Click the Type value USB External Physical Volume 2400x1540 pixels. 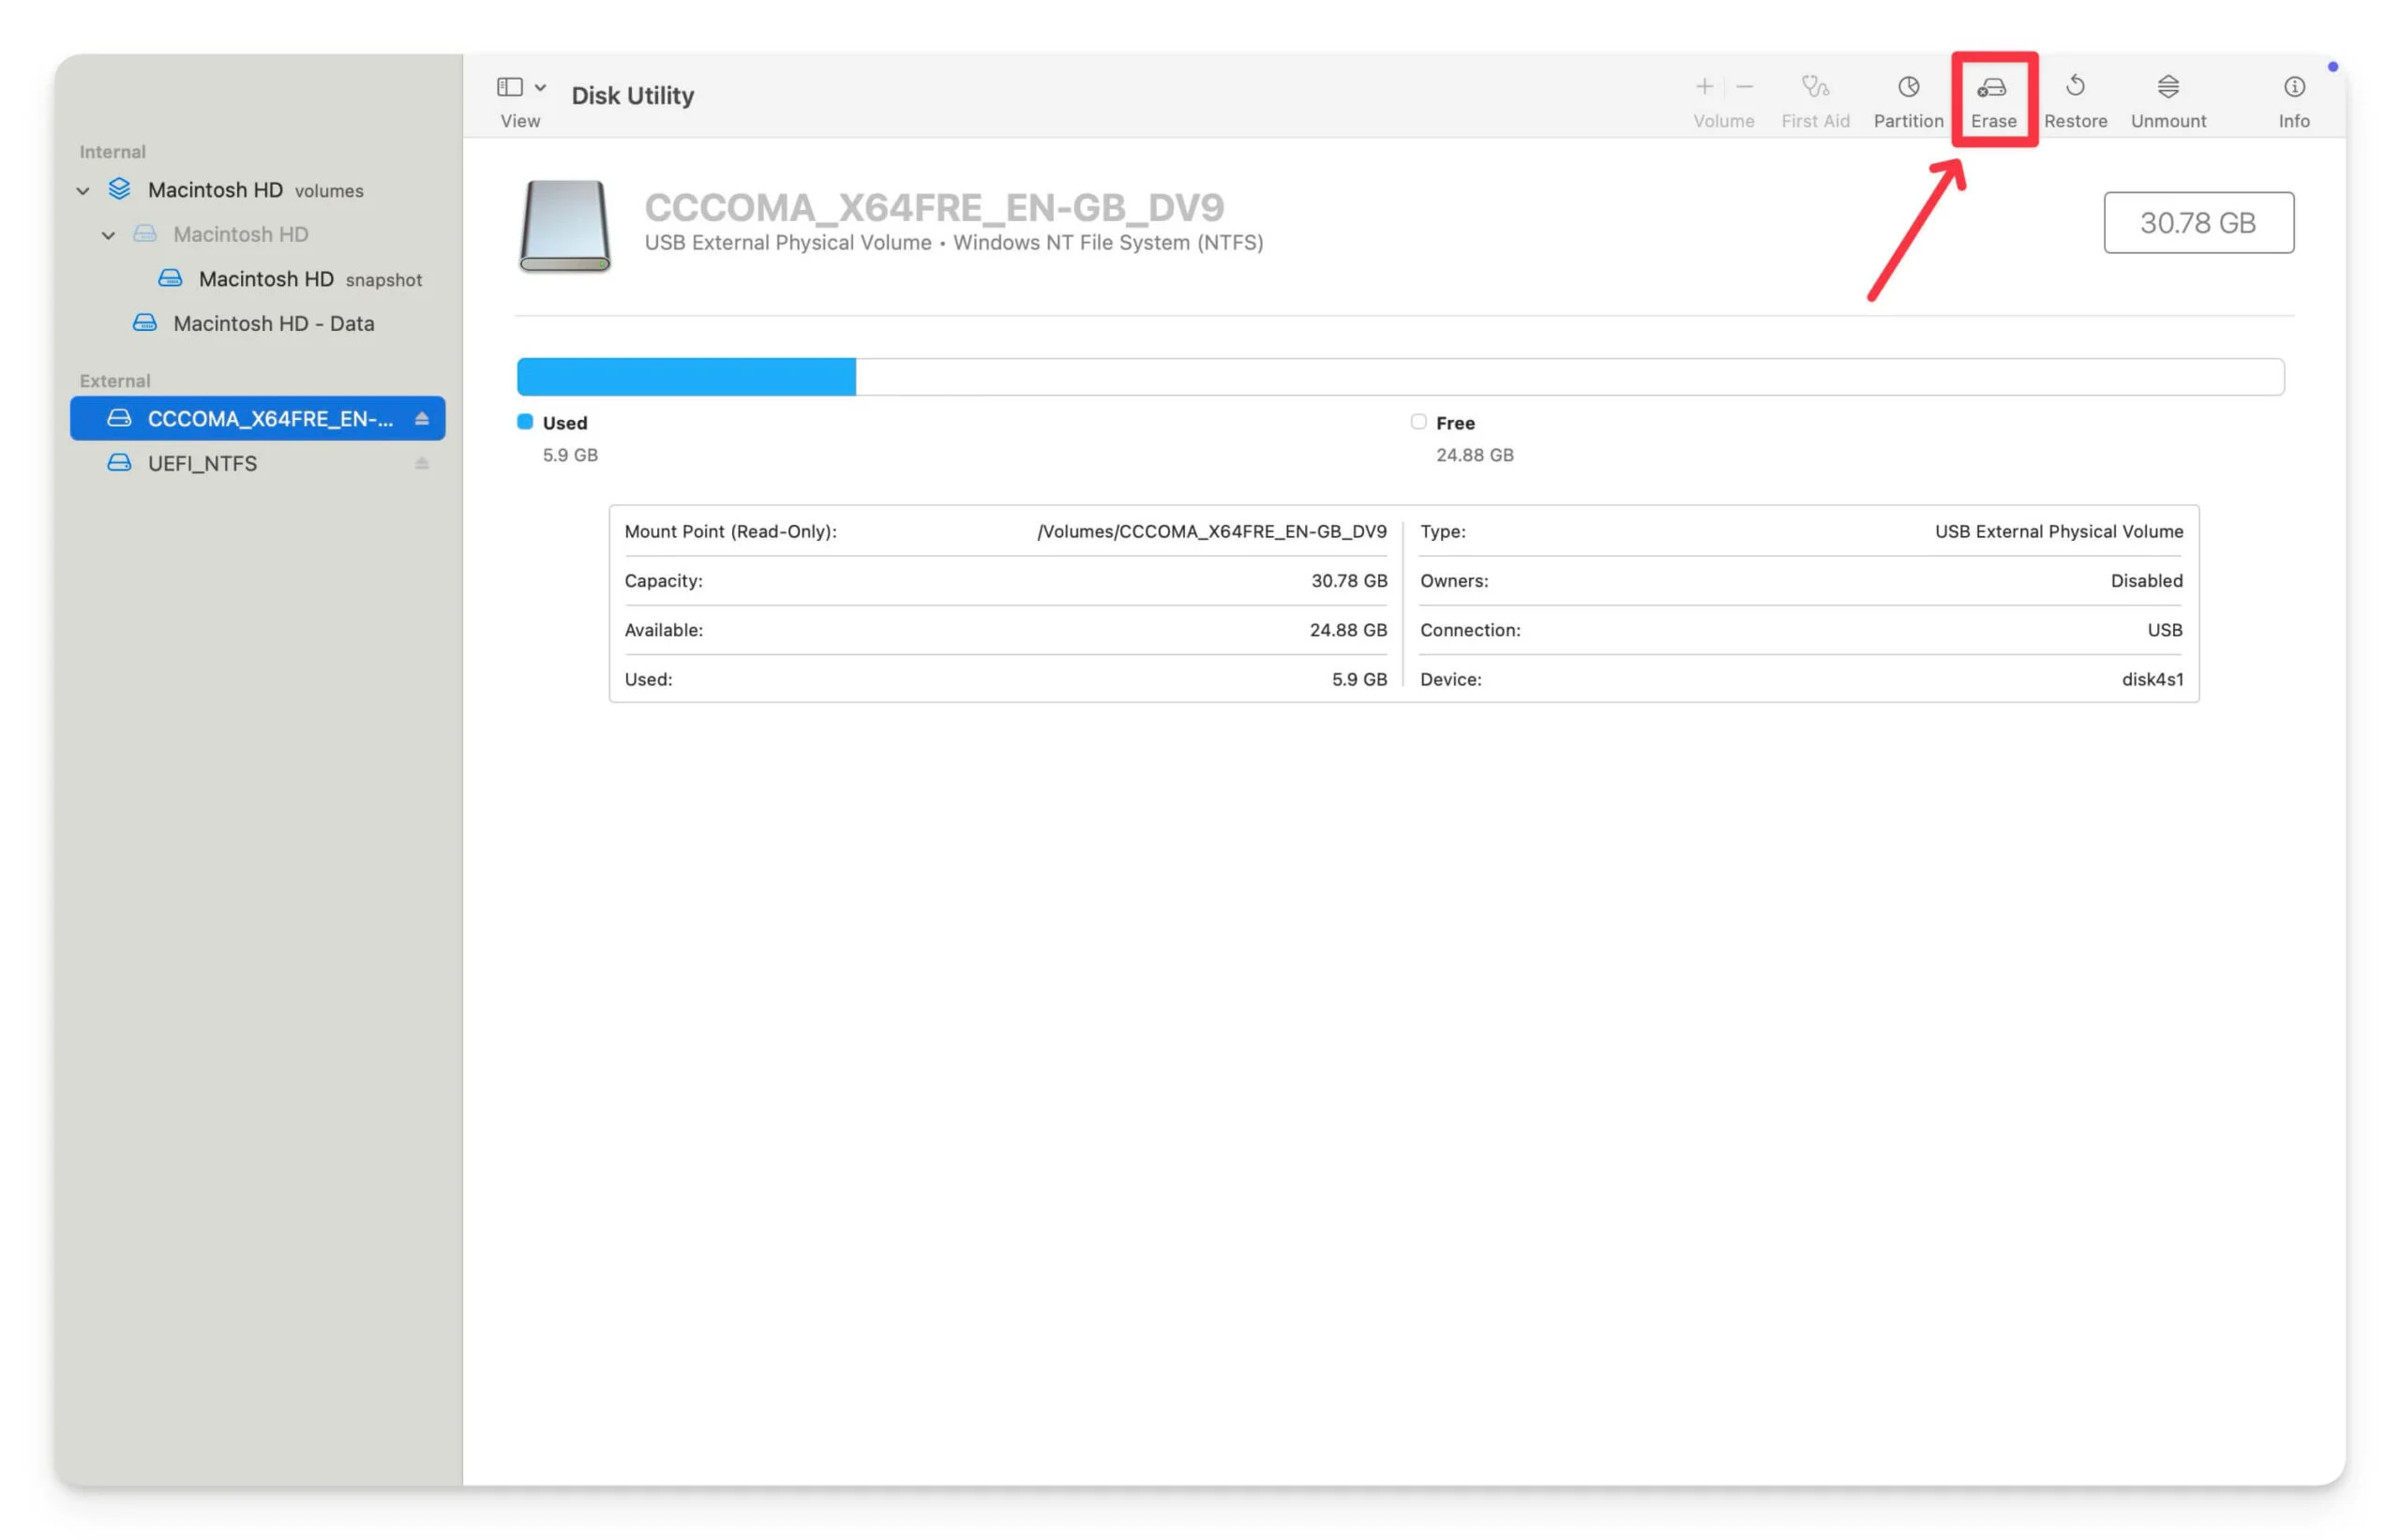[2058, 531]
